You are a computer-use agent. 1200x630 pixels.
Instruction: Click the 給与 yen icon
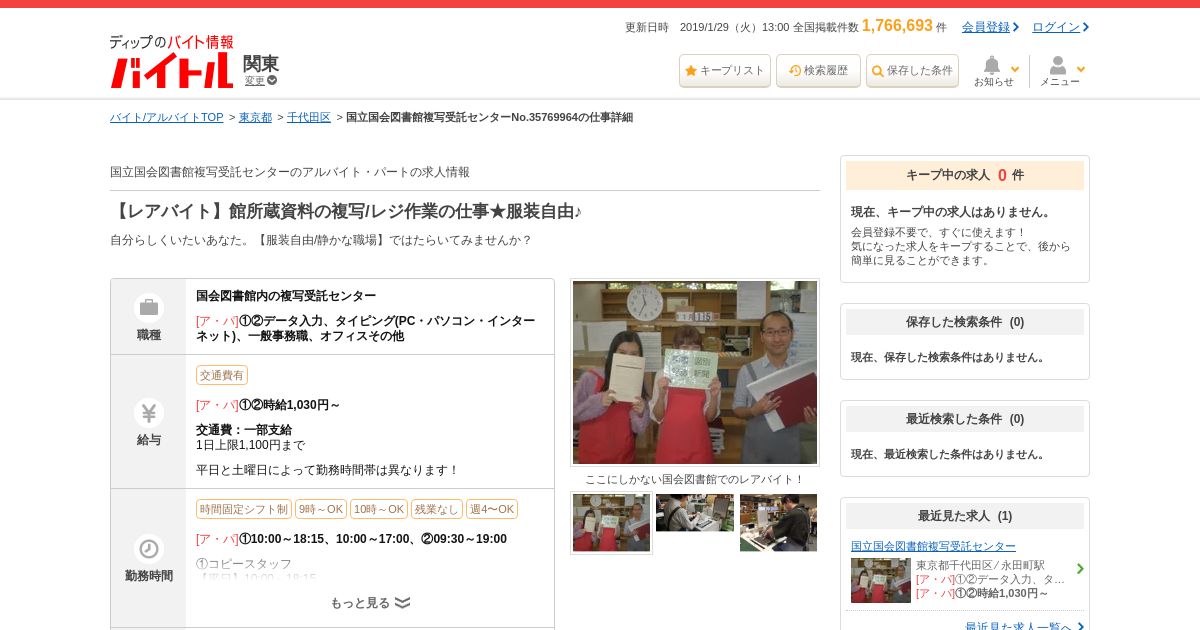(x=149, y=413)
